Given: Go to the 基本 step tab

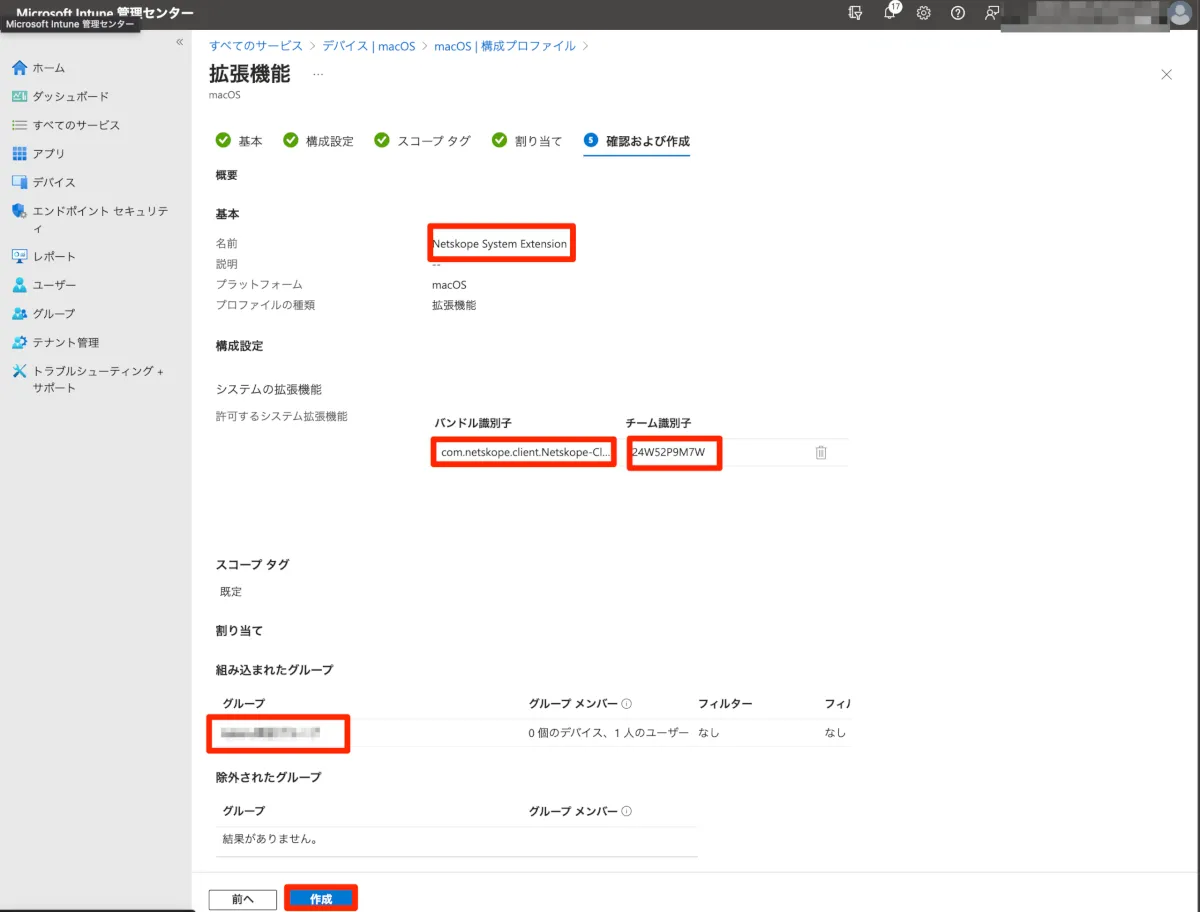Looking at the screenshot, I should (x=239, y=141).
